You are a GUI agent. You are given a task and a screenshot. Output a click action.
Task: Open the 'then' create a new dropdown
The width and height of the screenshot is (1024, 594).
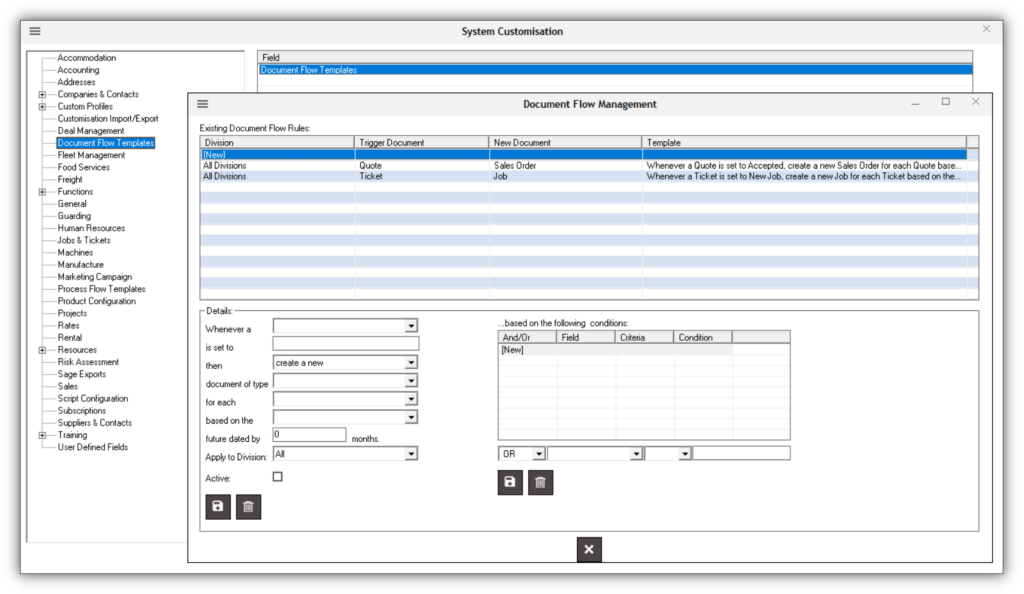(411, 362)
